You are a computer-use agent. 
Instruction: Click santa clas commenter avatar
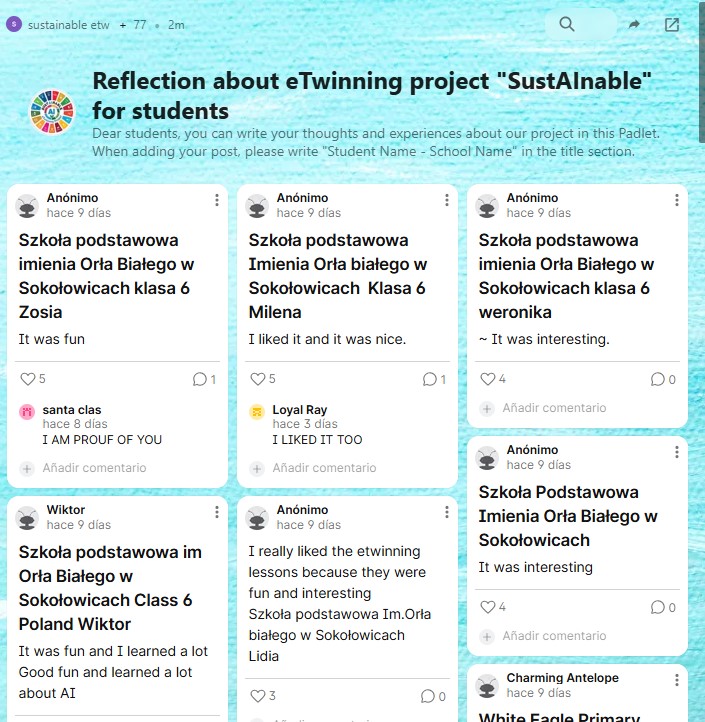27,412
